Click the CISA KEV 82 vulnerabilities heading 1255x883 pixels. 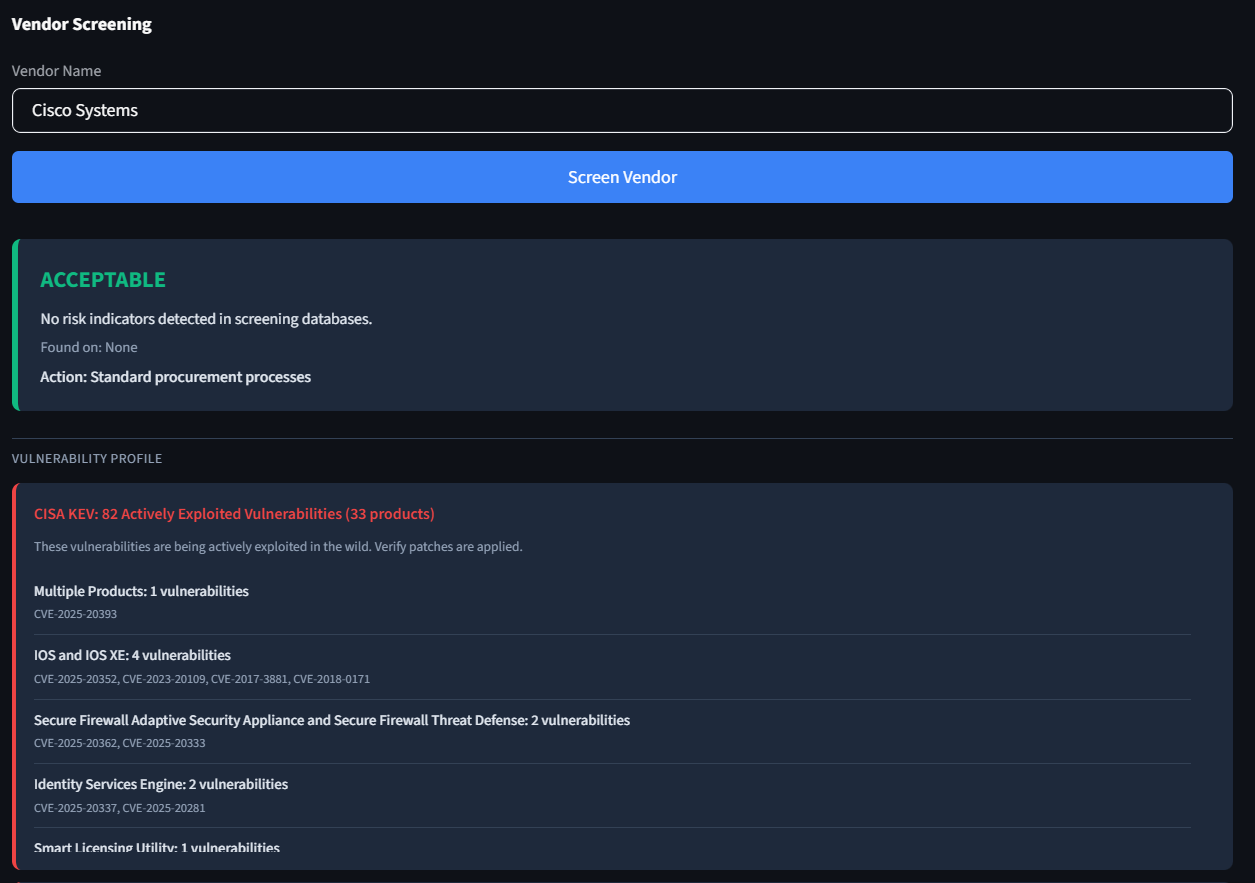pos(234,514)
